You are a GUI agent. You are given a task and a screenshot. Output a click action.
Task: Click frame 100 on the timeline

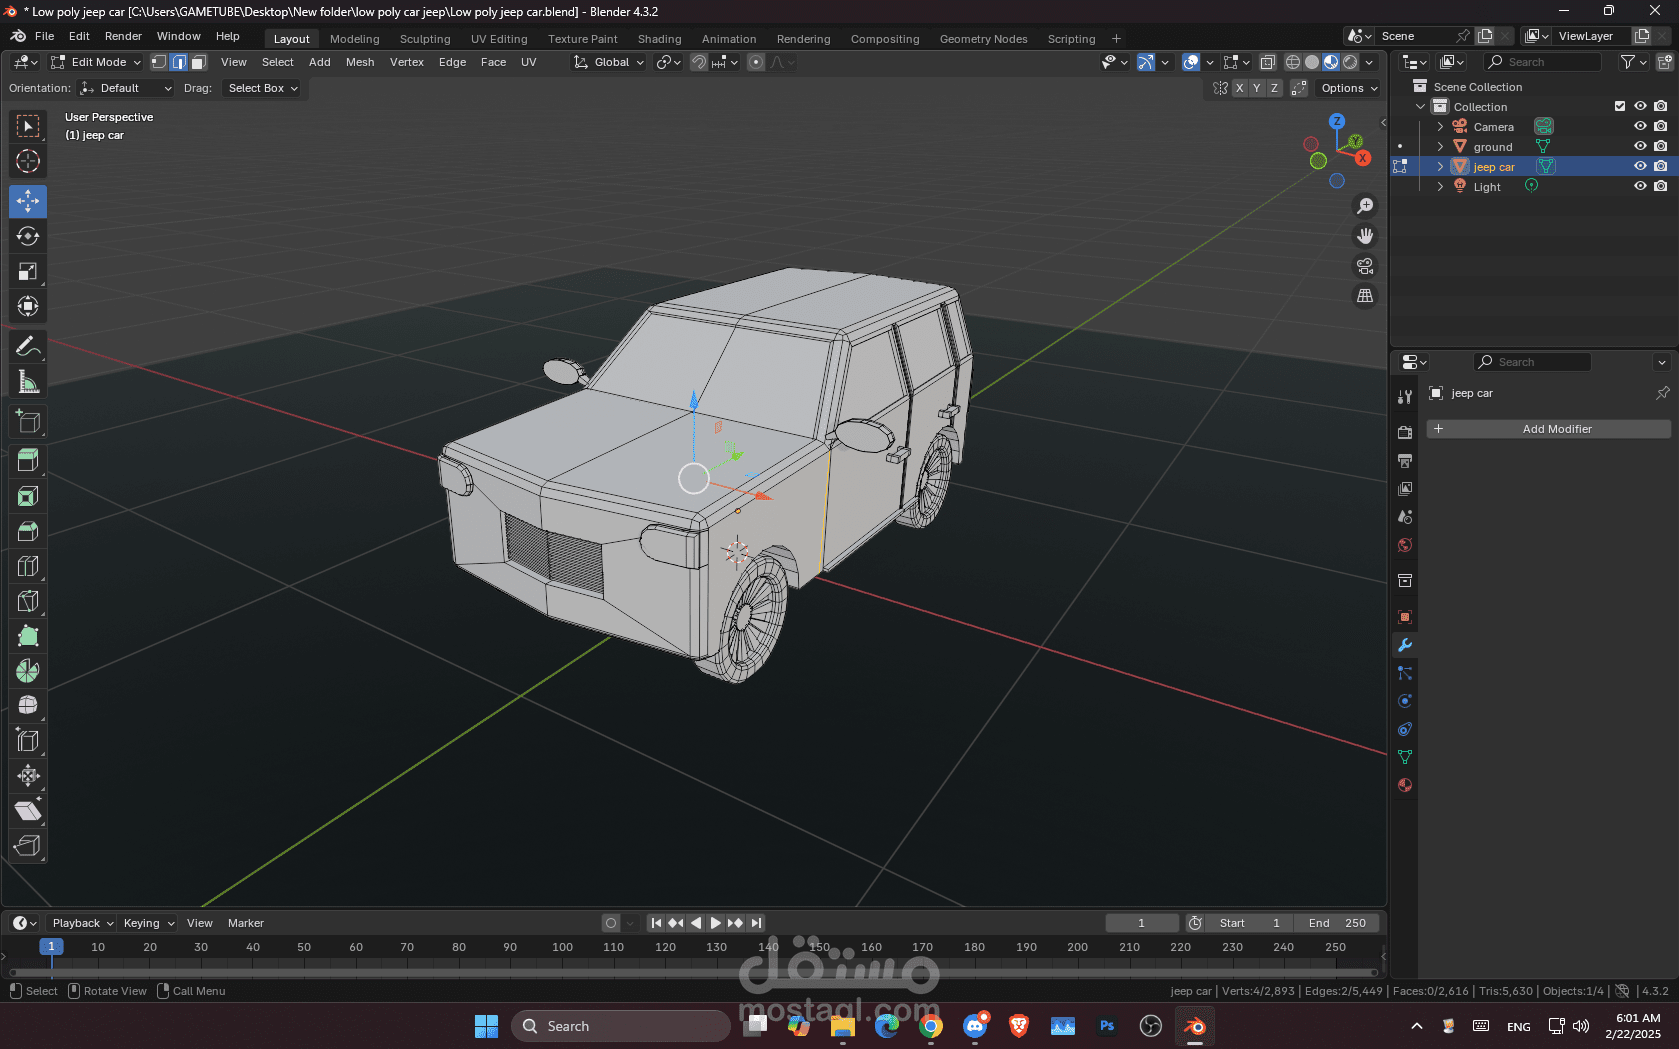[x=562, y=947]
